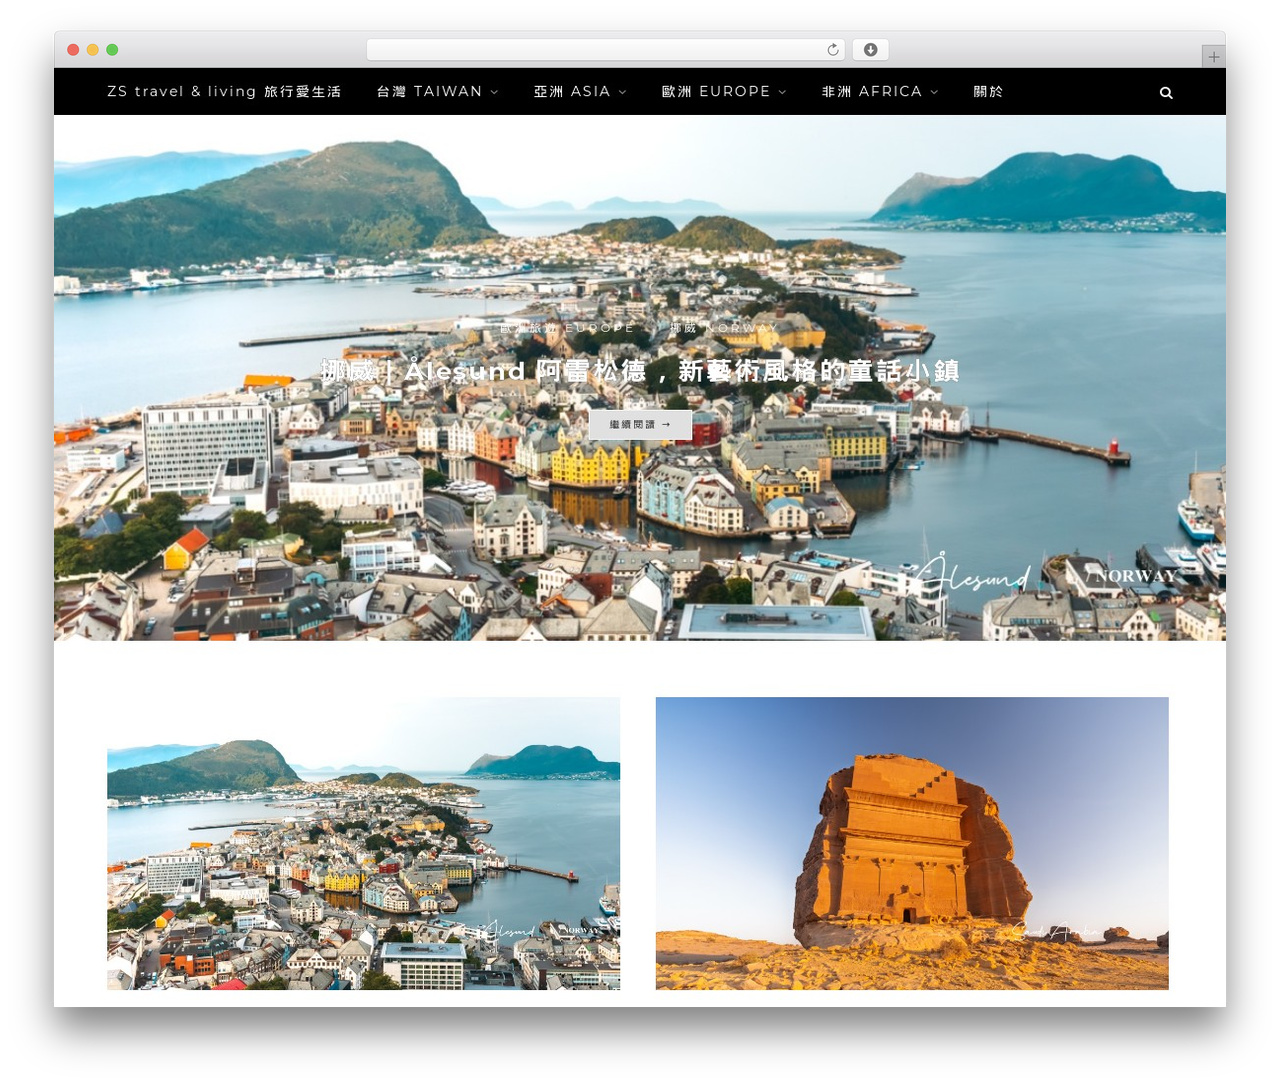Reload the page using the refresh icon

click(833, 49)
